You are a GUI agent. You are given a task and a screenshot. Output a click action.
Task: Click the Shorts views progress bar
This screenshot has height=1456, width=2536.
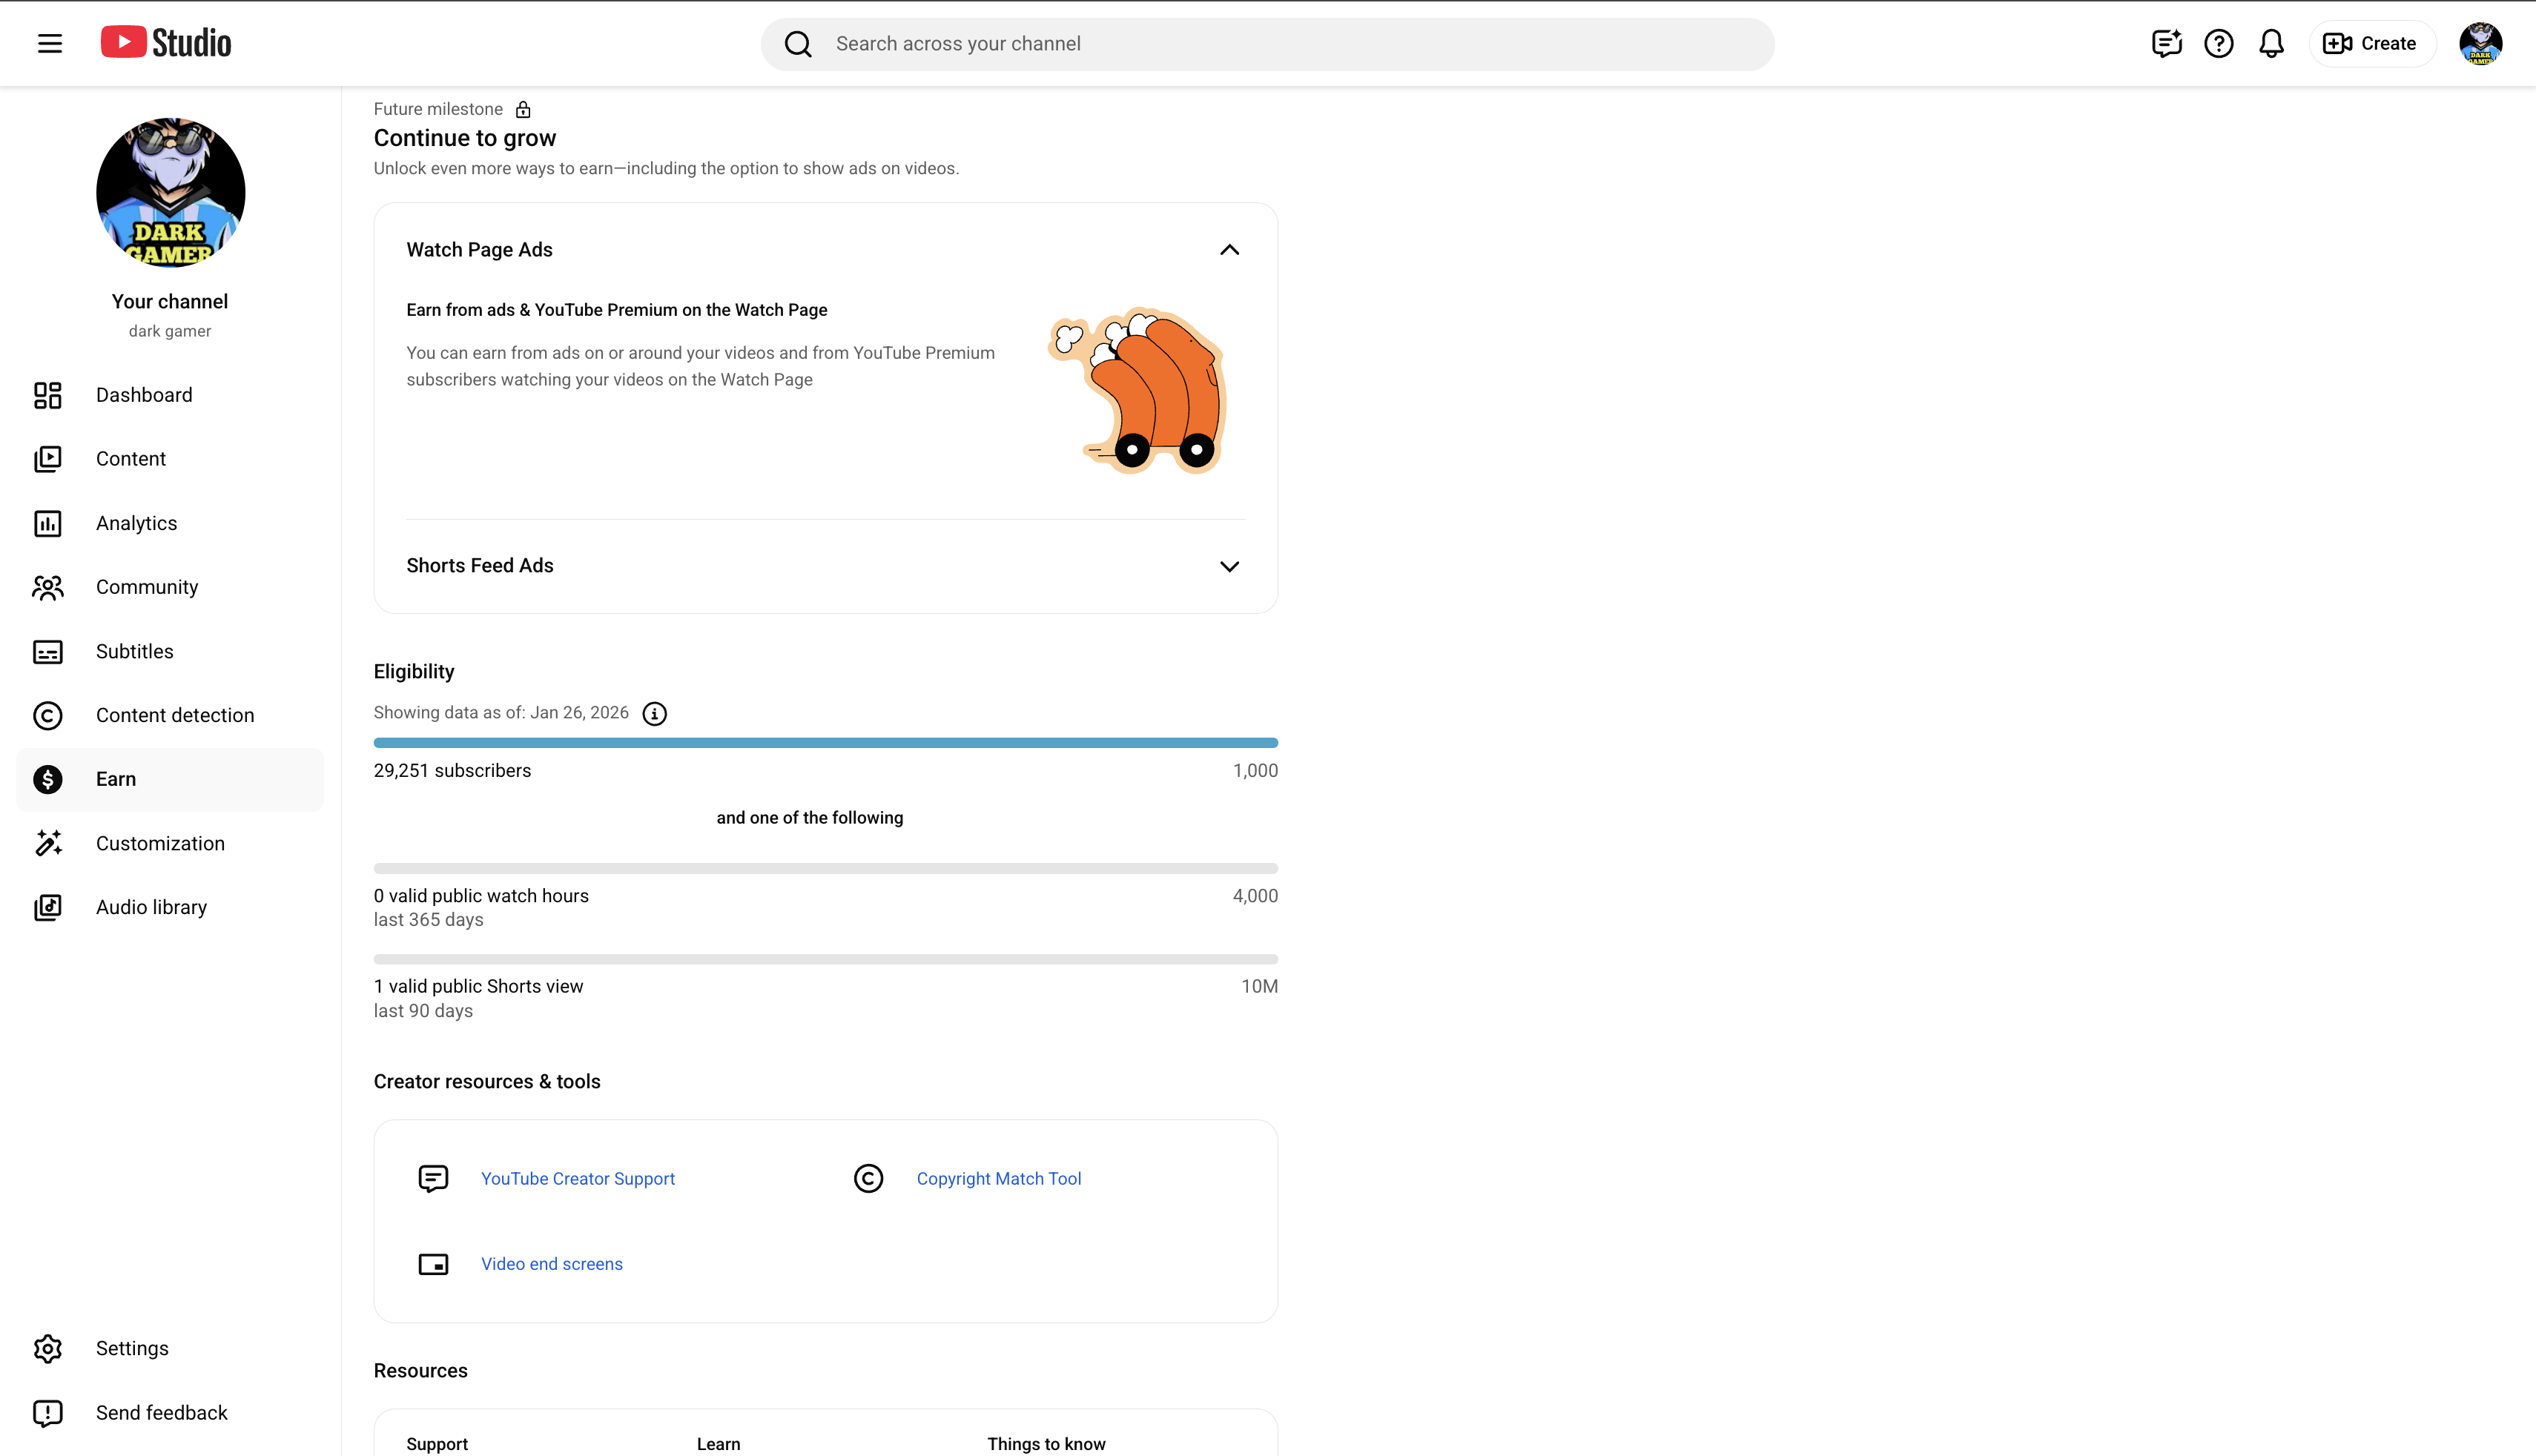tap(826, 959)
